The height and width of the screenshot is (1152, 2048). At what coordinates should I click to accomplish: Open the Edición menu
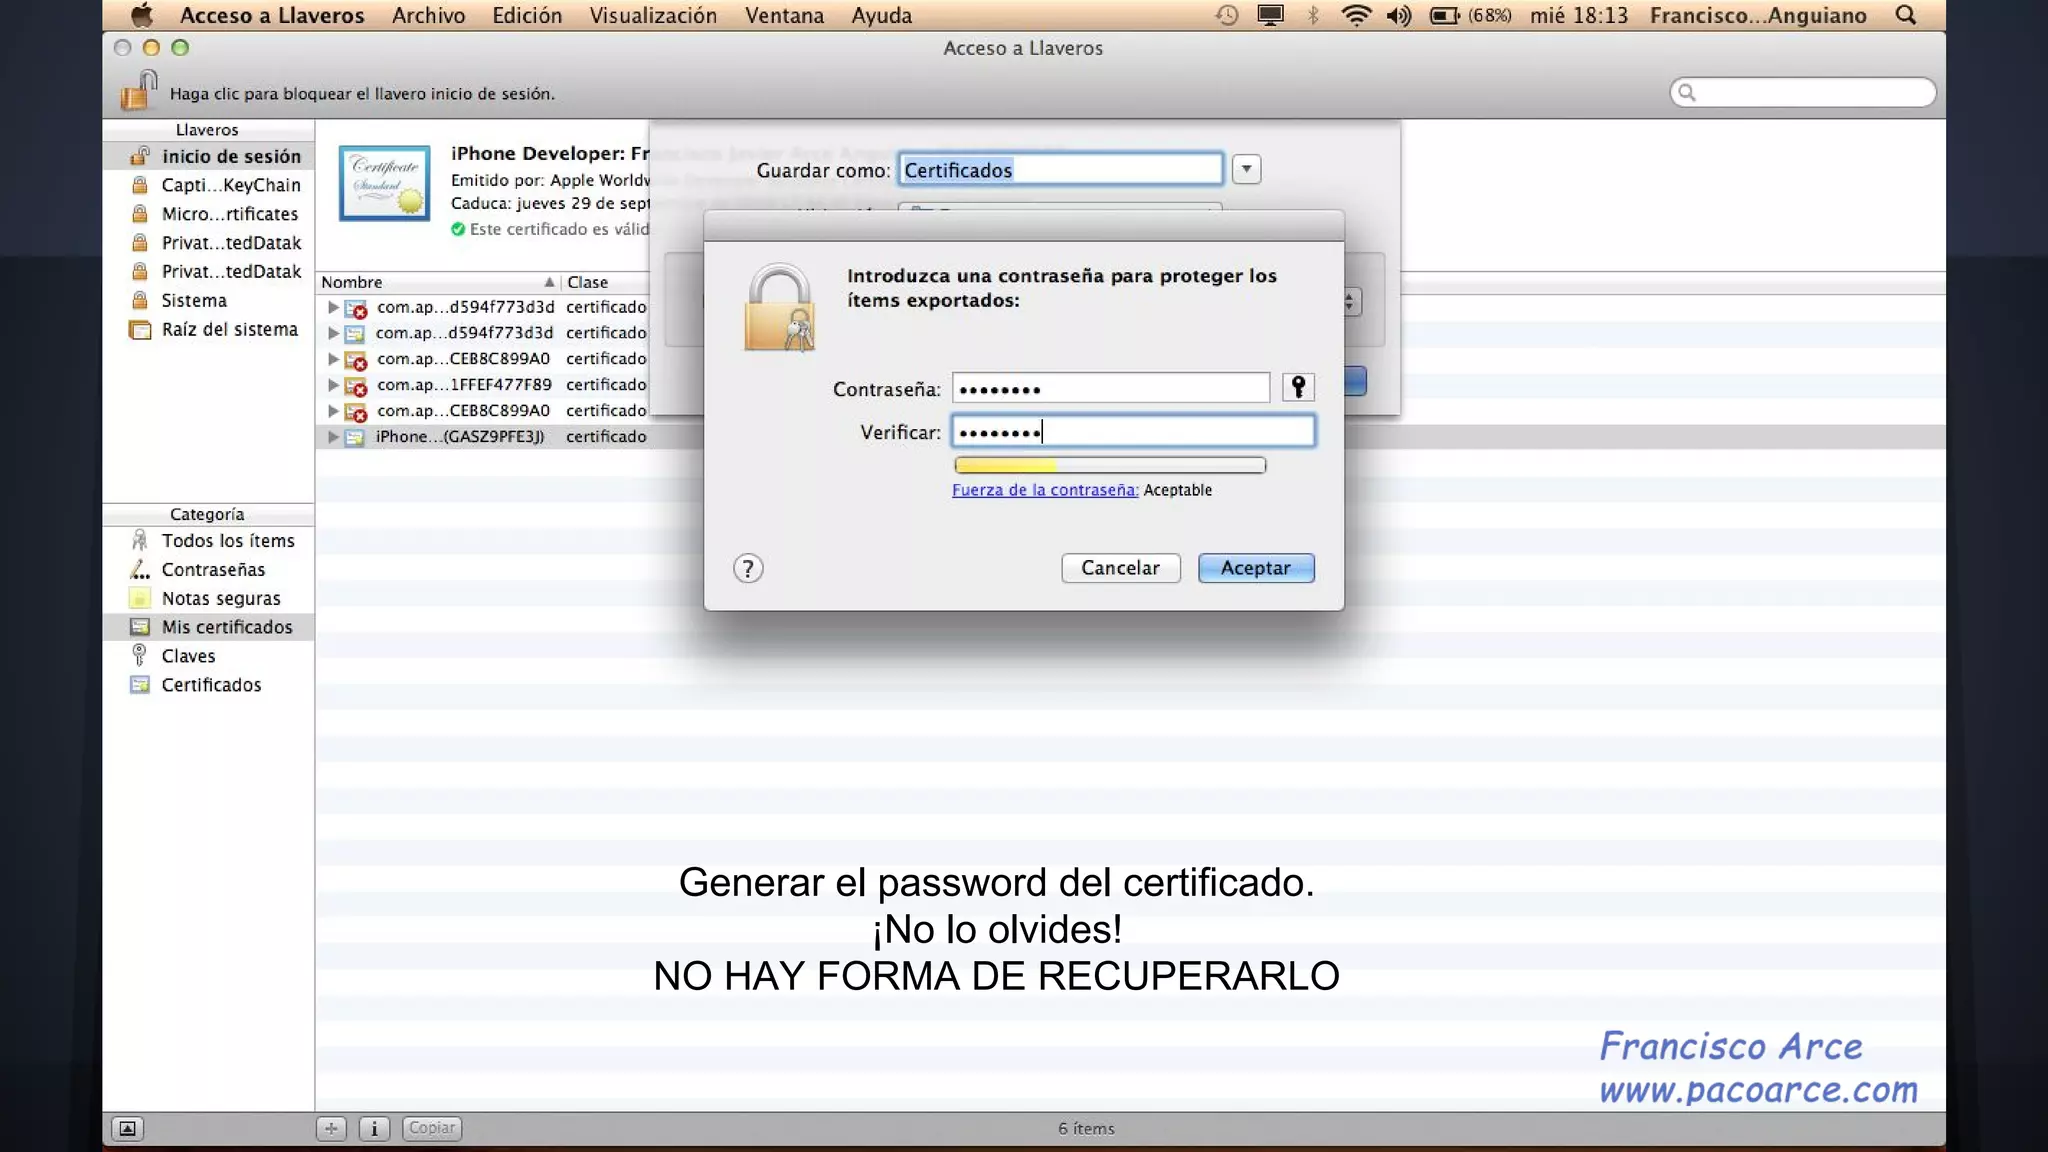click(x=527, y=15)
